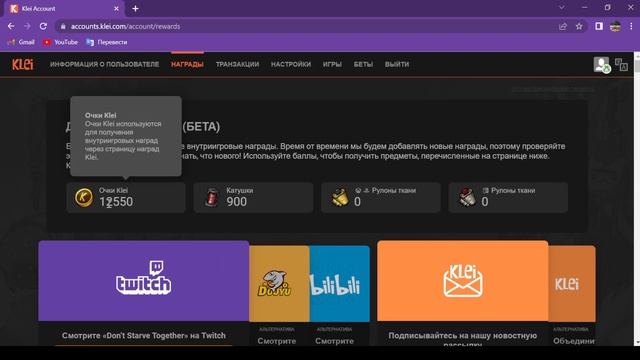Click the Очки Klei 12550 points box

pyautogui.click(x=126, y=198)
